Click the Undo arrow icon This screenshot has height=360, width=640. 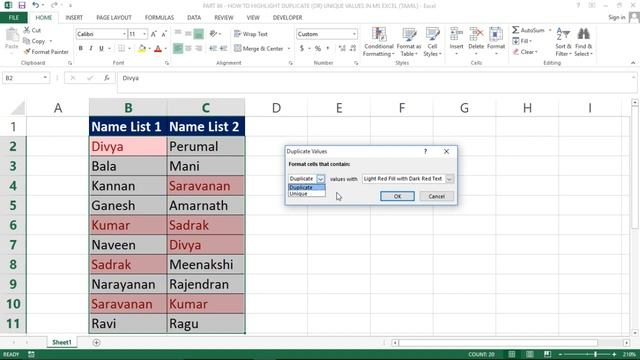click(x=36, y=5)
